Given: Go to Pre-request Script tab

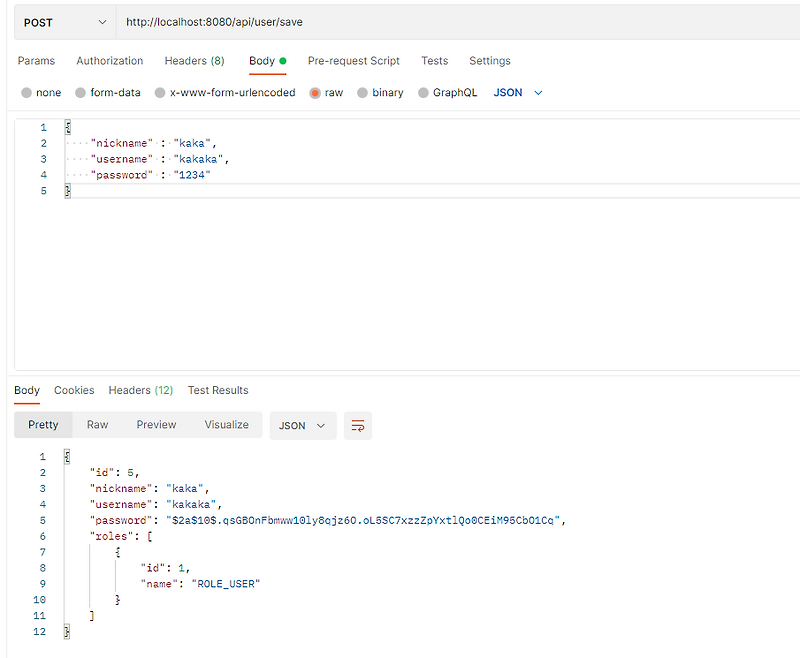Looking at the screenshot, I should point(354,61).
